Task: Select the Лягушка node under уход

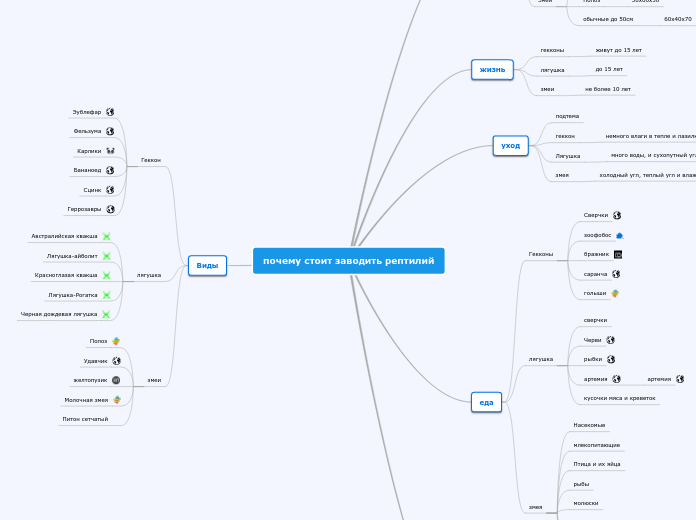Action: coord(568,156)
